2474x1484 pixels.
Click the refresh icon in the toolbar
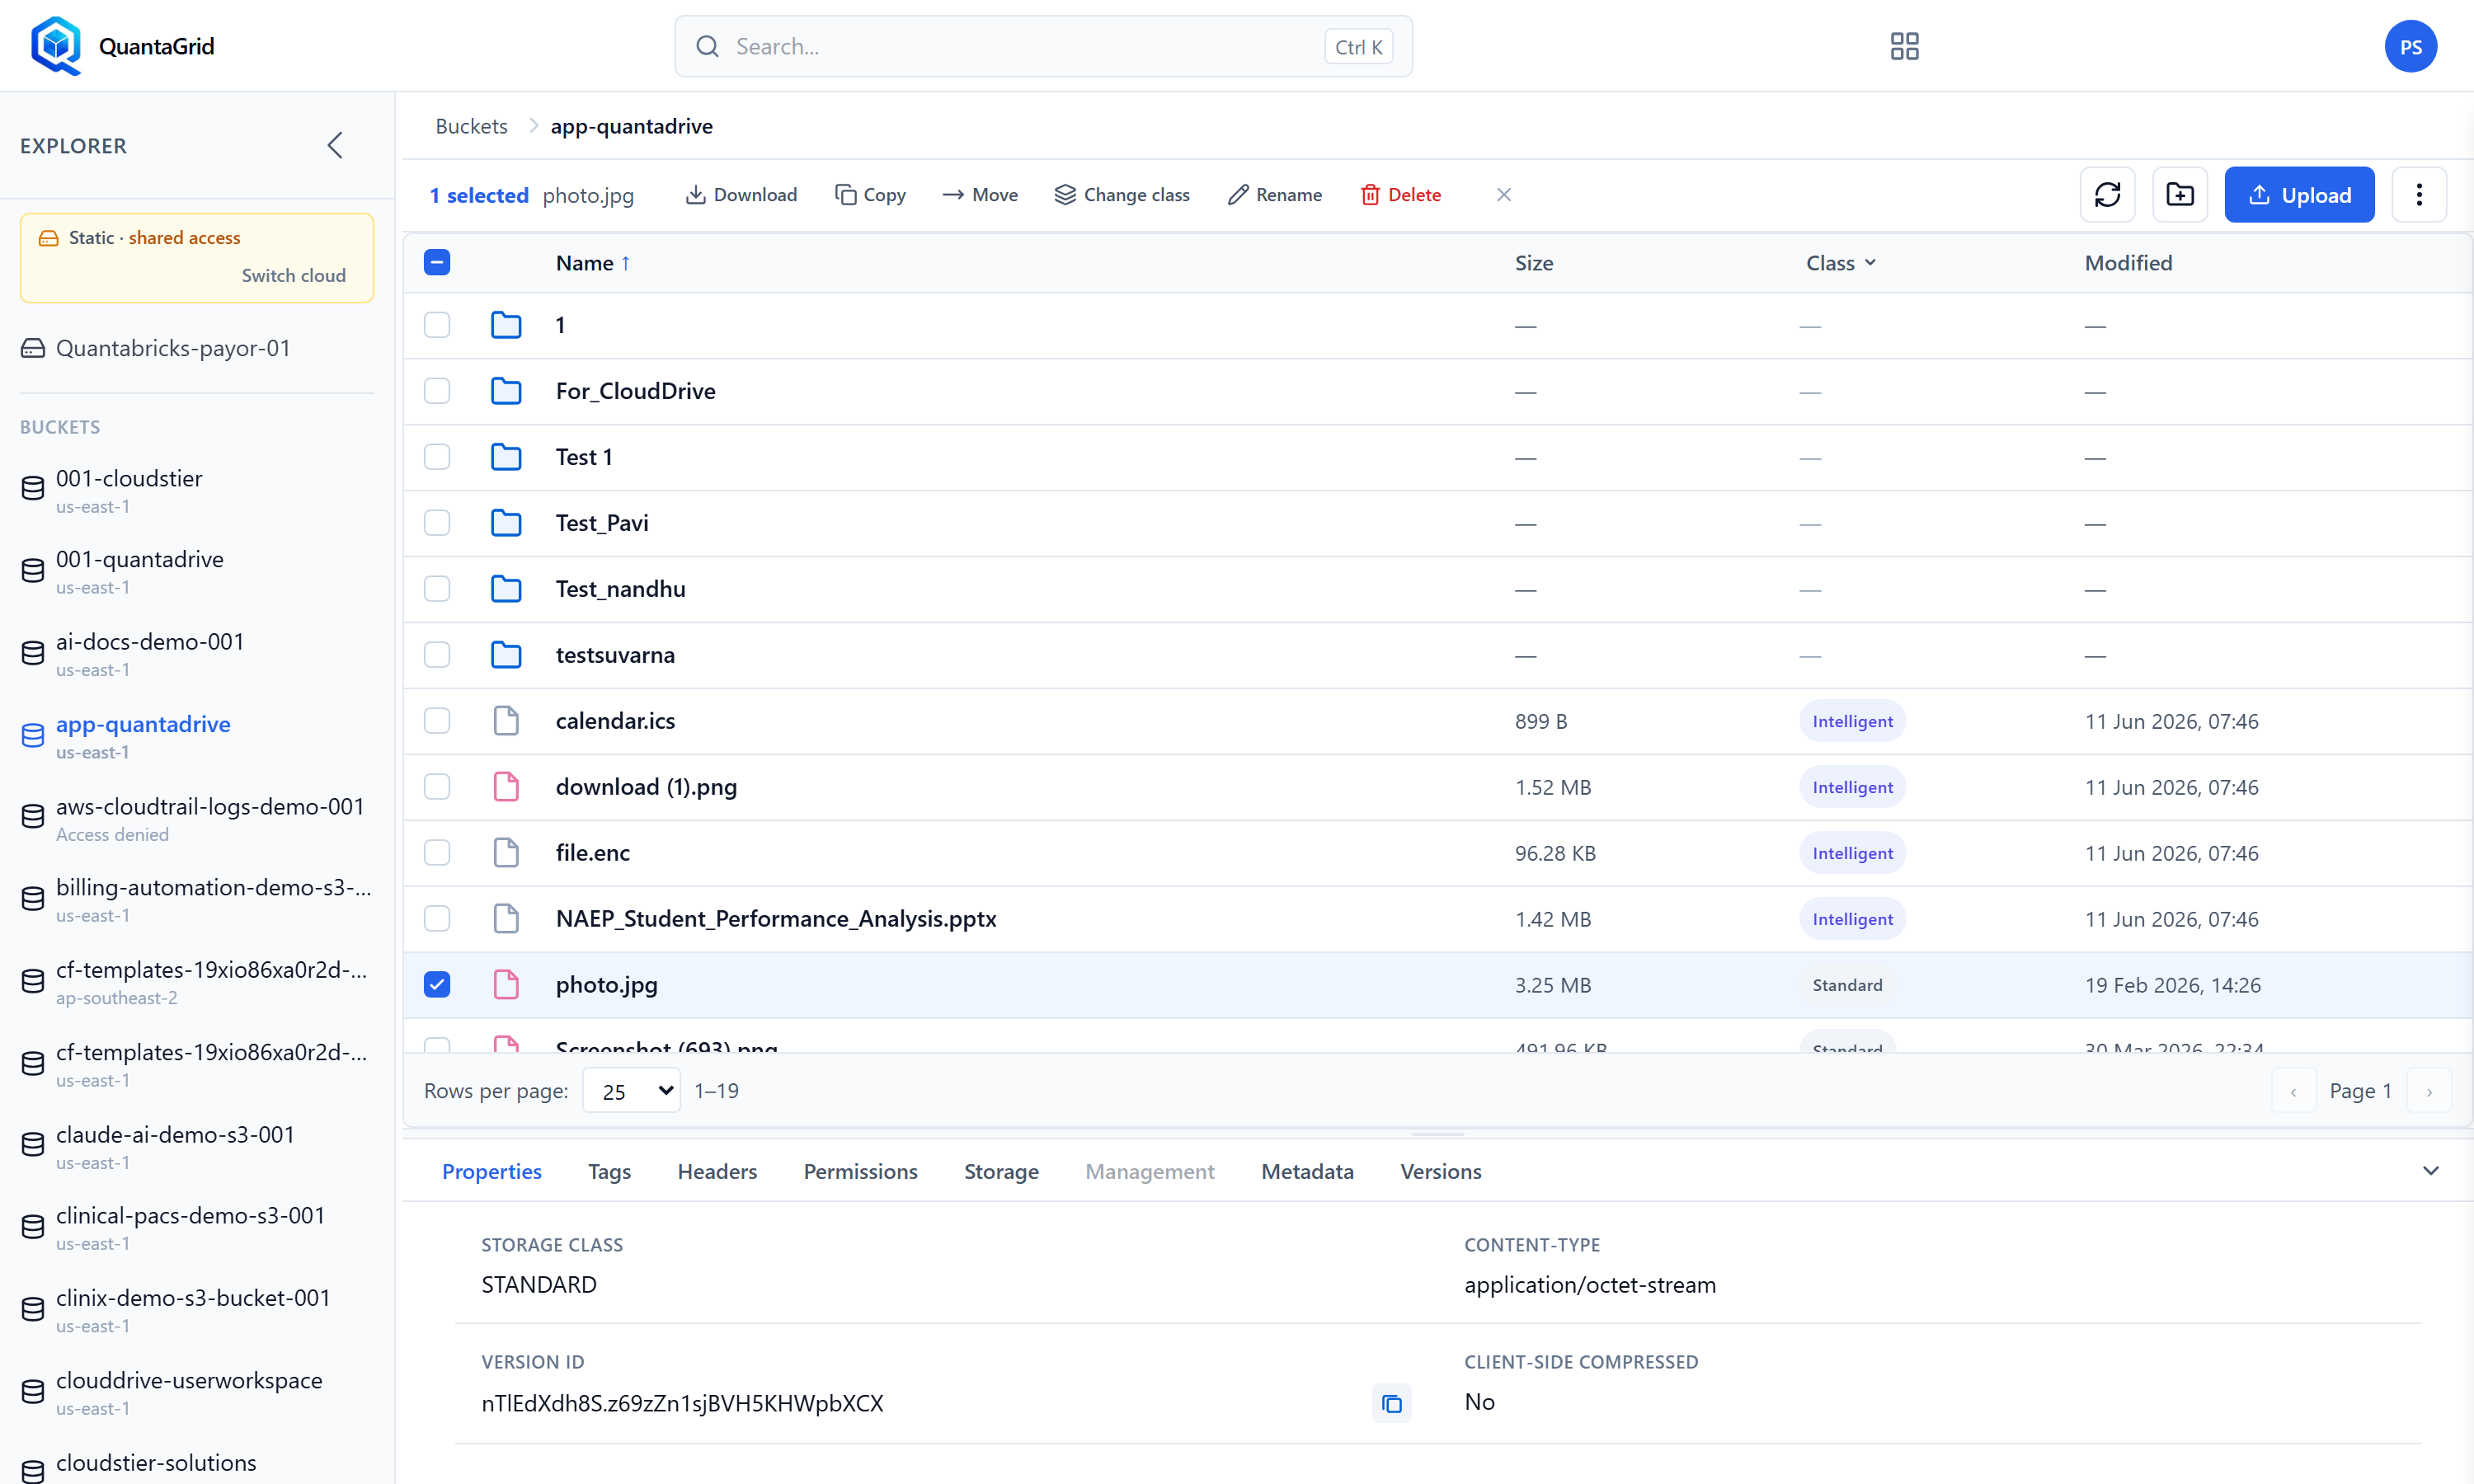pos(2107,194)
